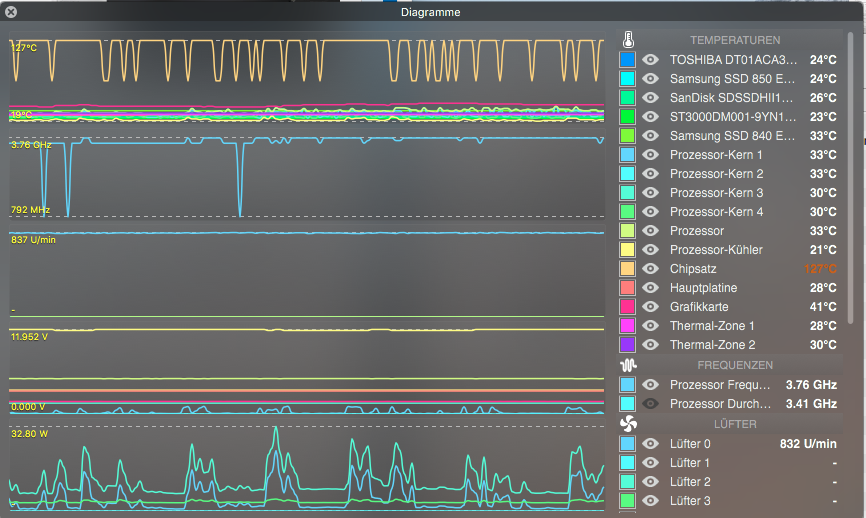The image size is (866, 518).
Task: Click the blue TOSHIBA color swatch
Action: click(x=627, y=60)
